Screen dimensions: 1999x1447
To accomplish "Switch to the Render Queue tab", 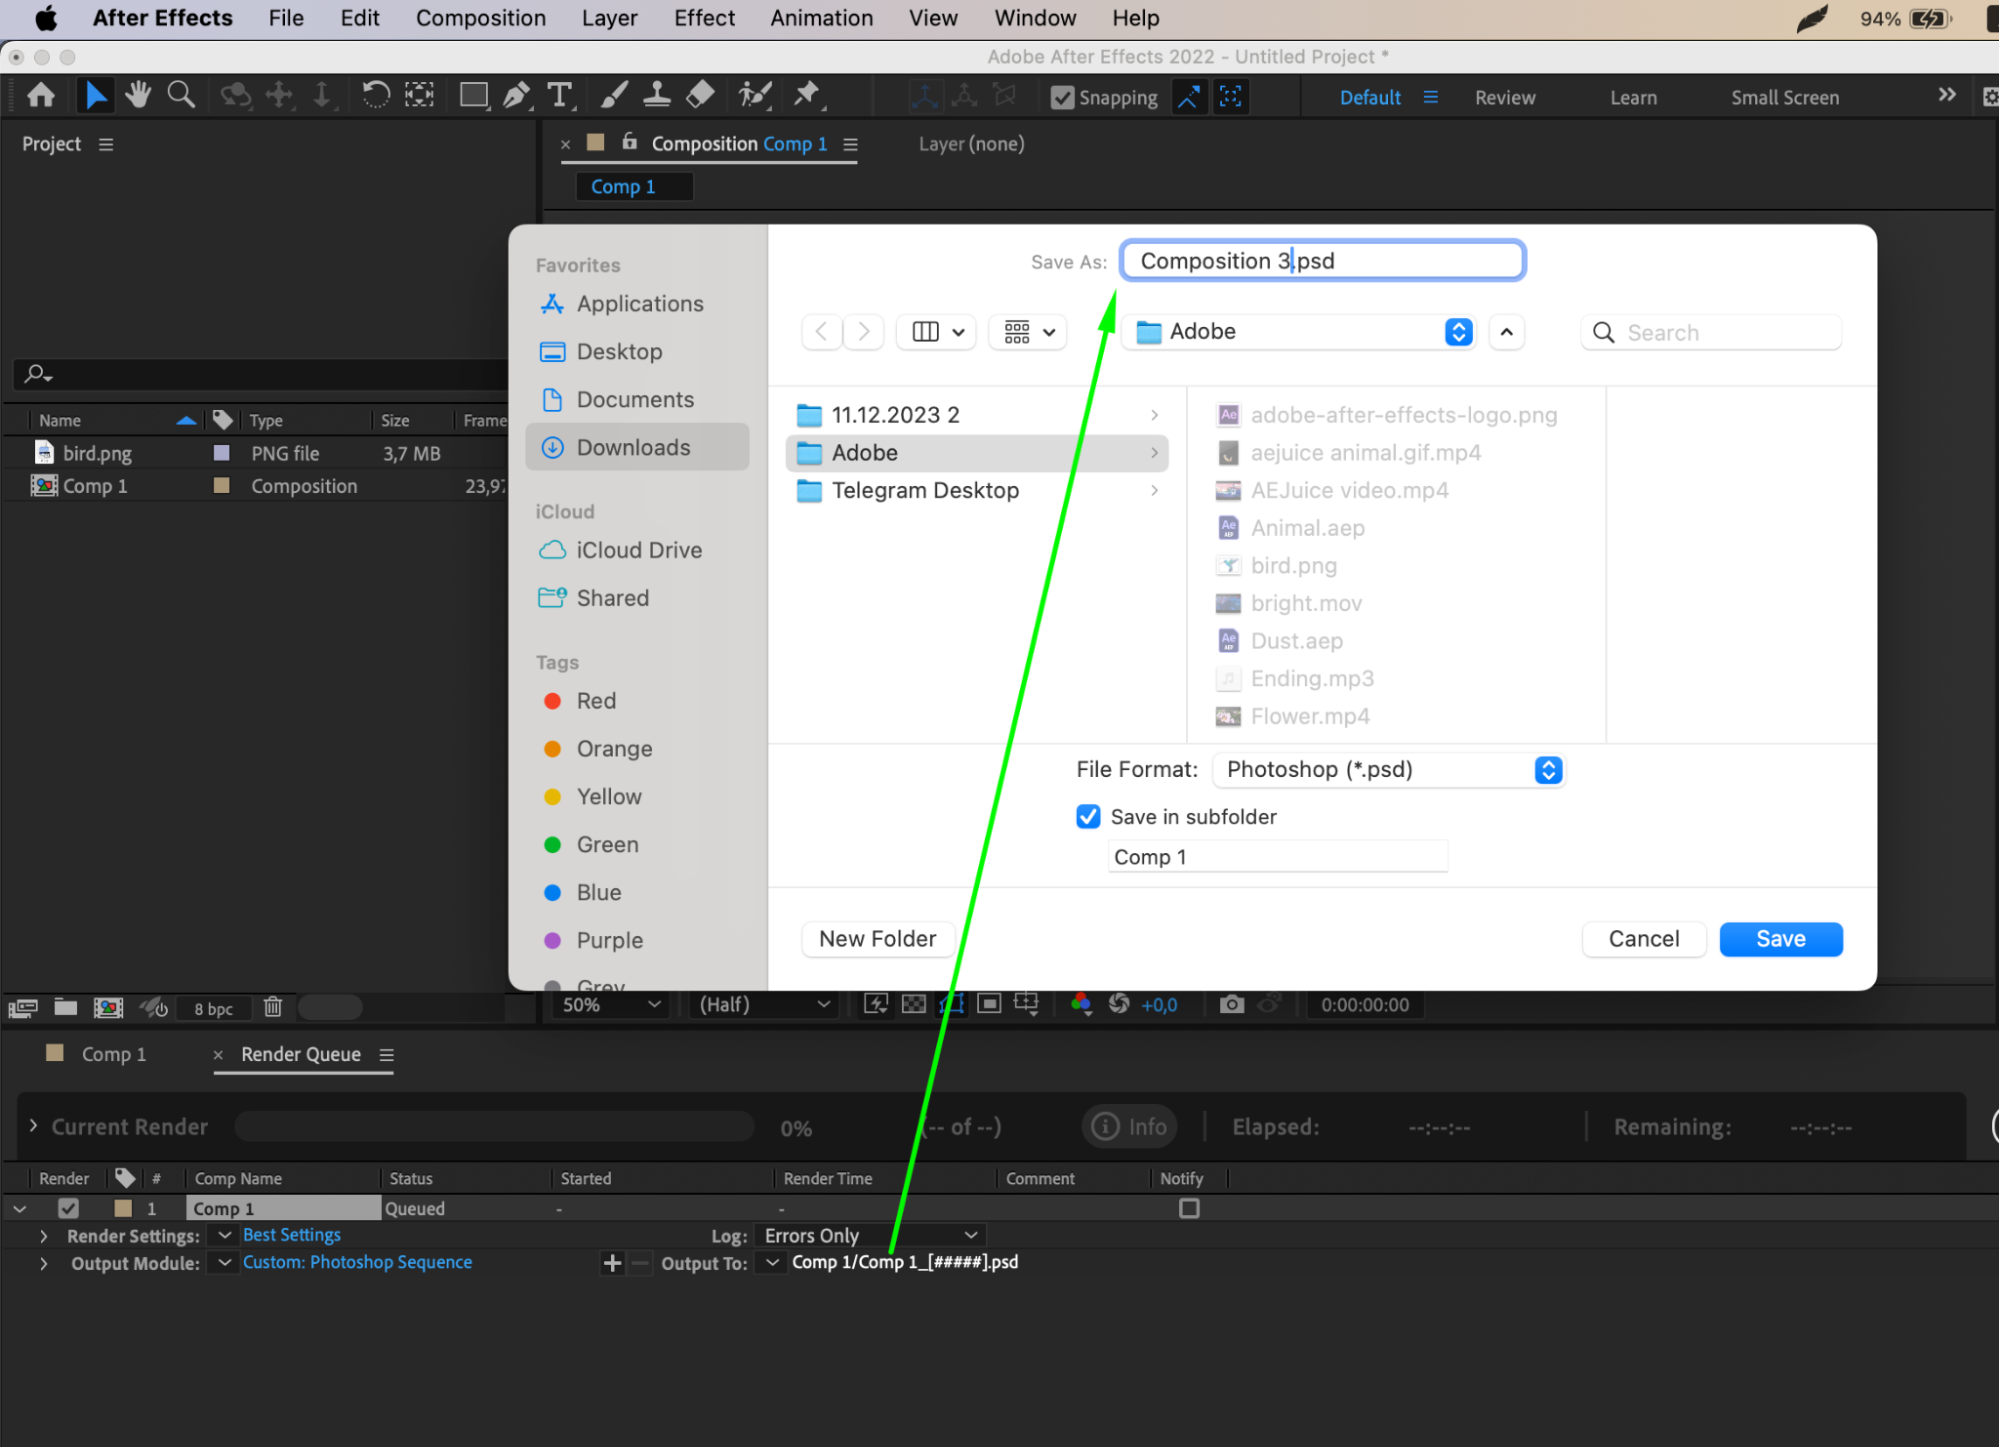I will [x=300, y=1054].
